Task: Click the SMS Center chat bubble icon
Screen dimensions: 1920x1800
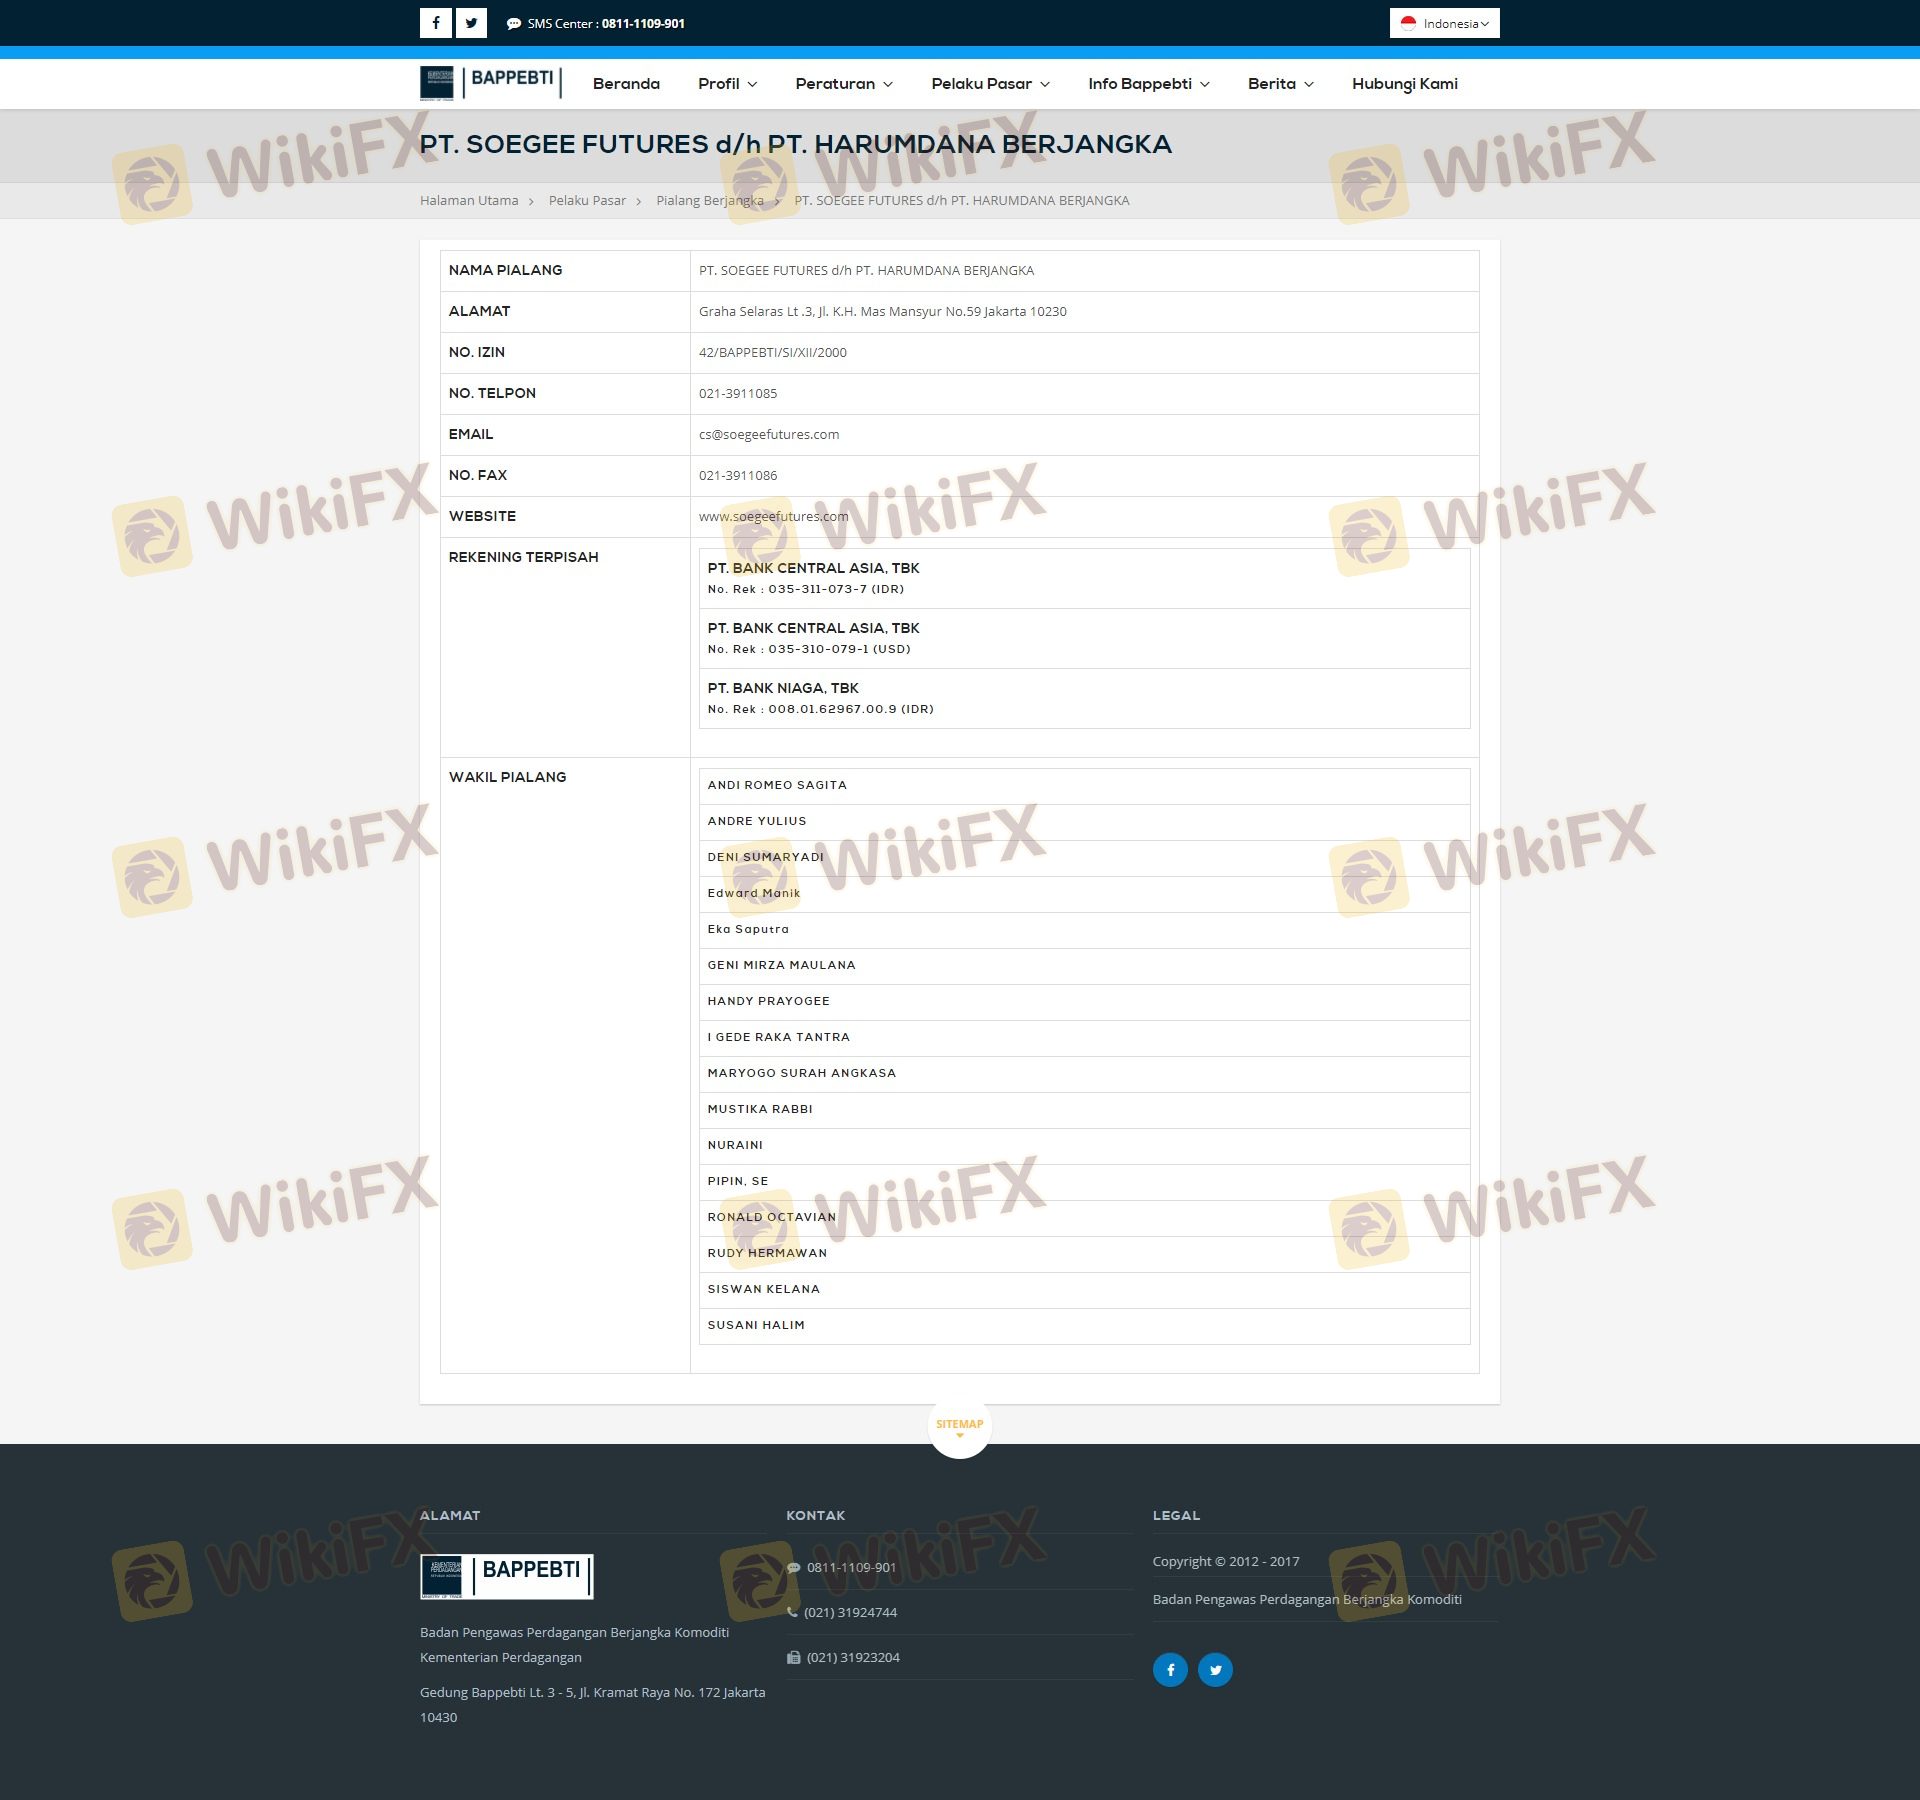Action: (x=514, y=24)
